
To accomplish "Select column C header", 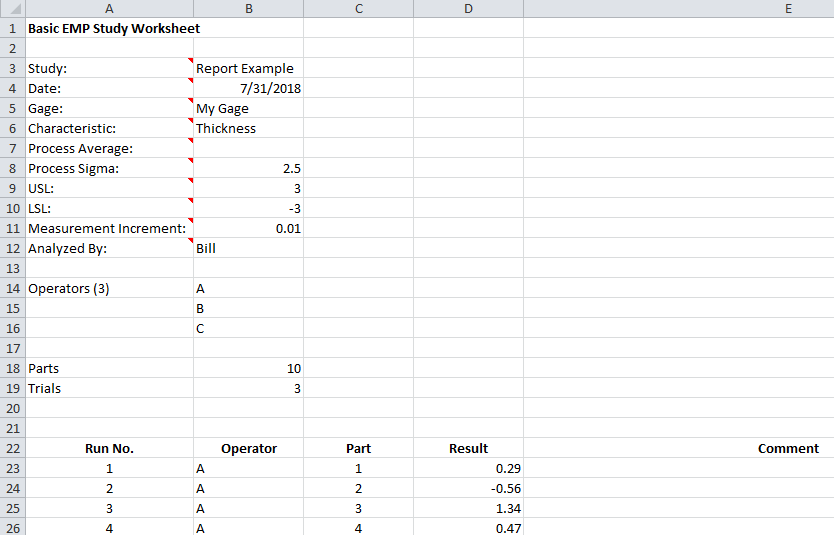I will [358, 9].
